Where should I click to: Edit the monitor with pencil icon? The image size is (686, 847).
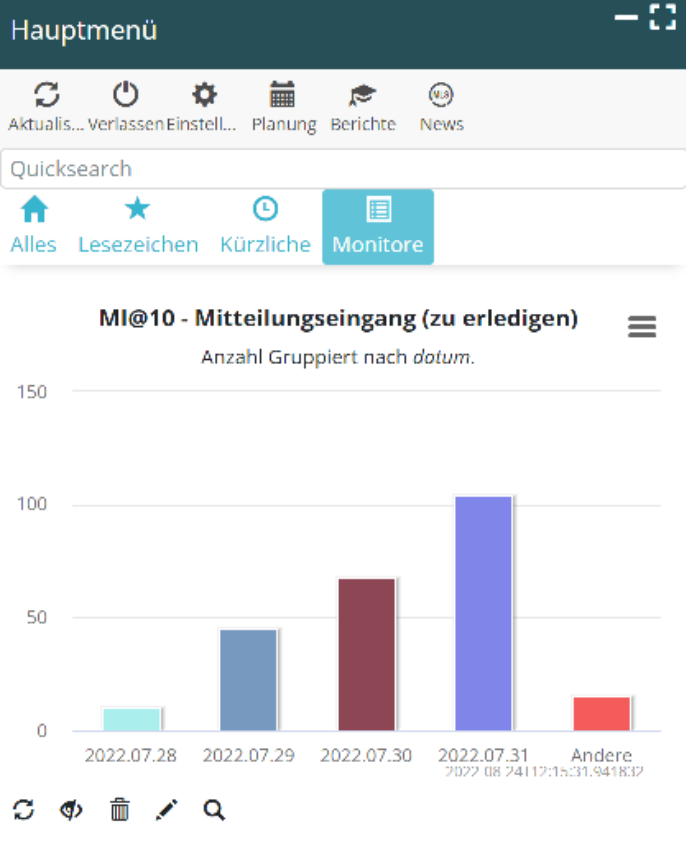(167, 810)
